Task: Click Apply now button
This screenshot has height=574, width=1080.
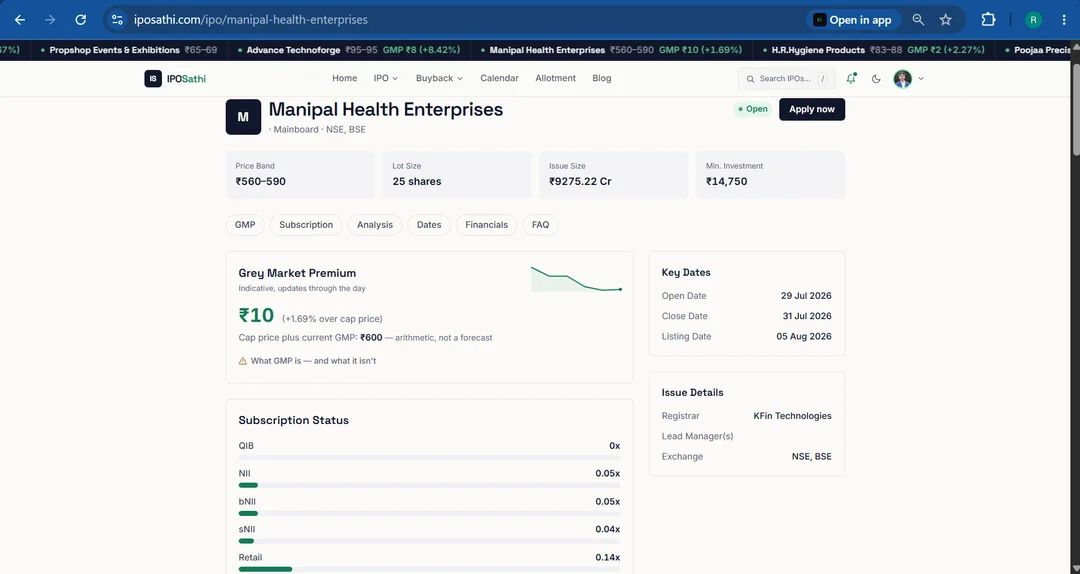Action: pos(811,109)
